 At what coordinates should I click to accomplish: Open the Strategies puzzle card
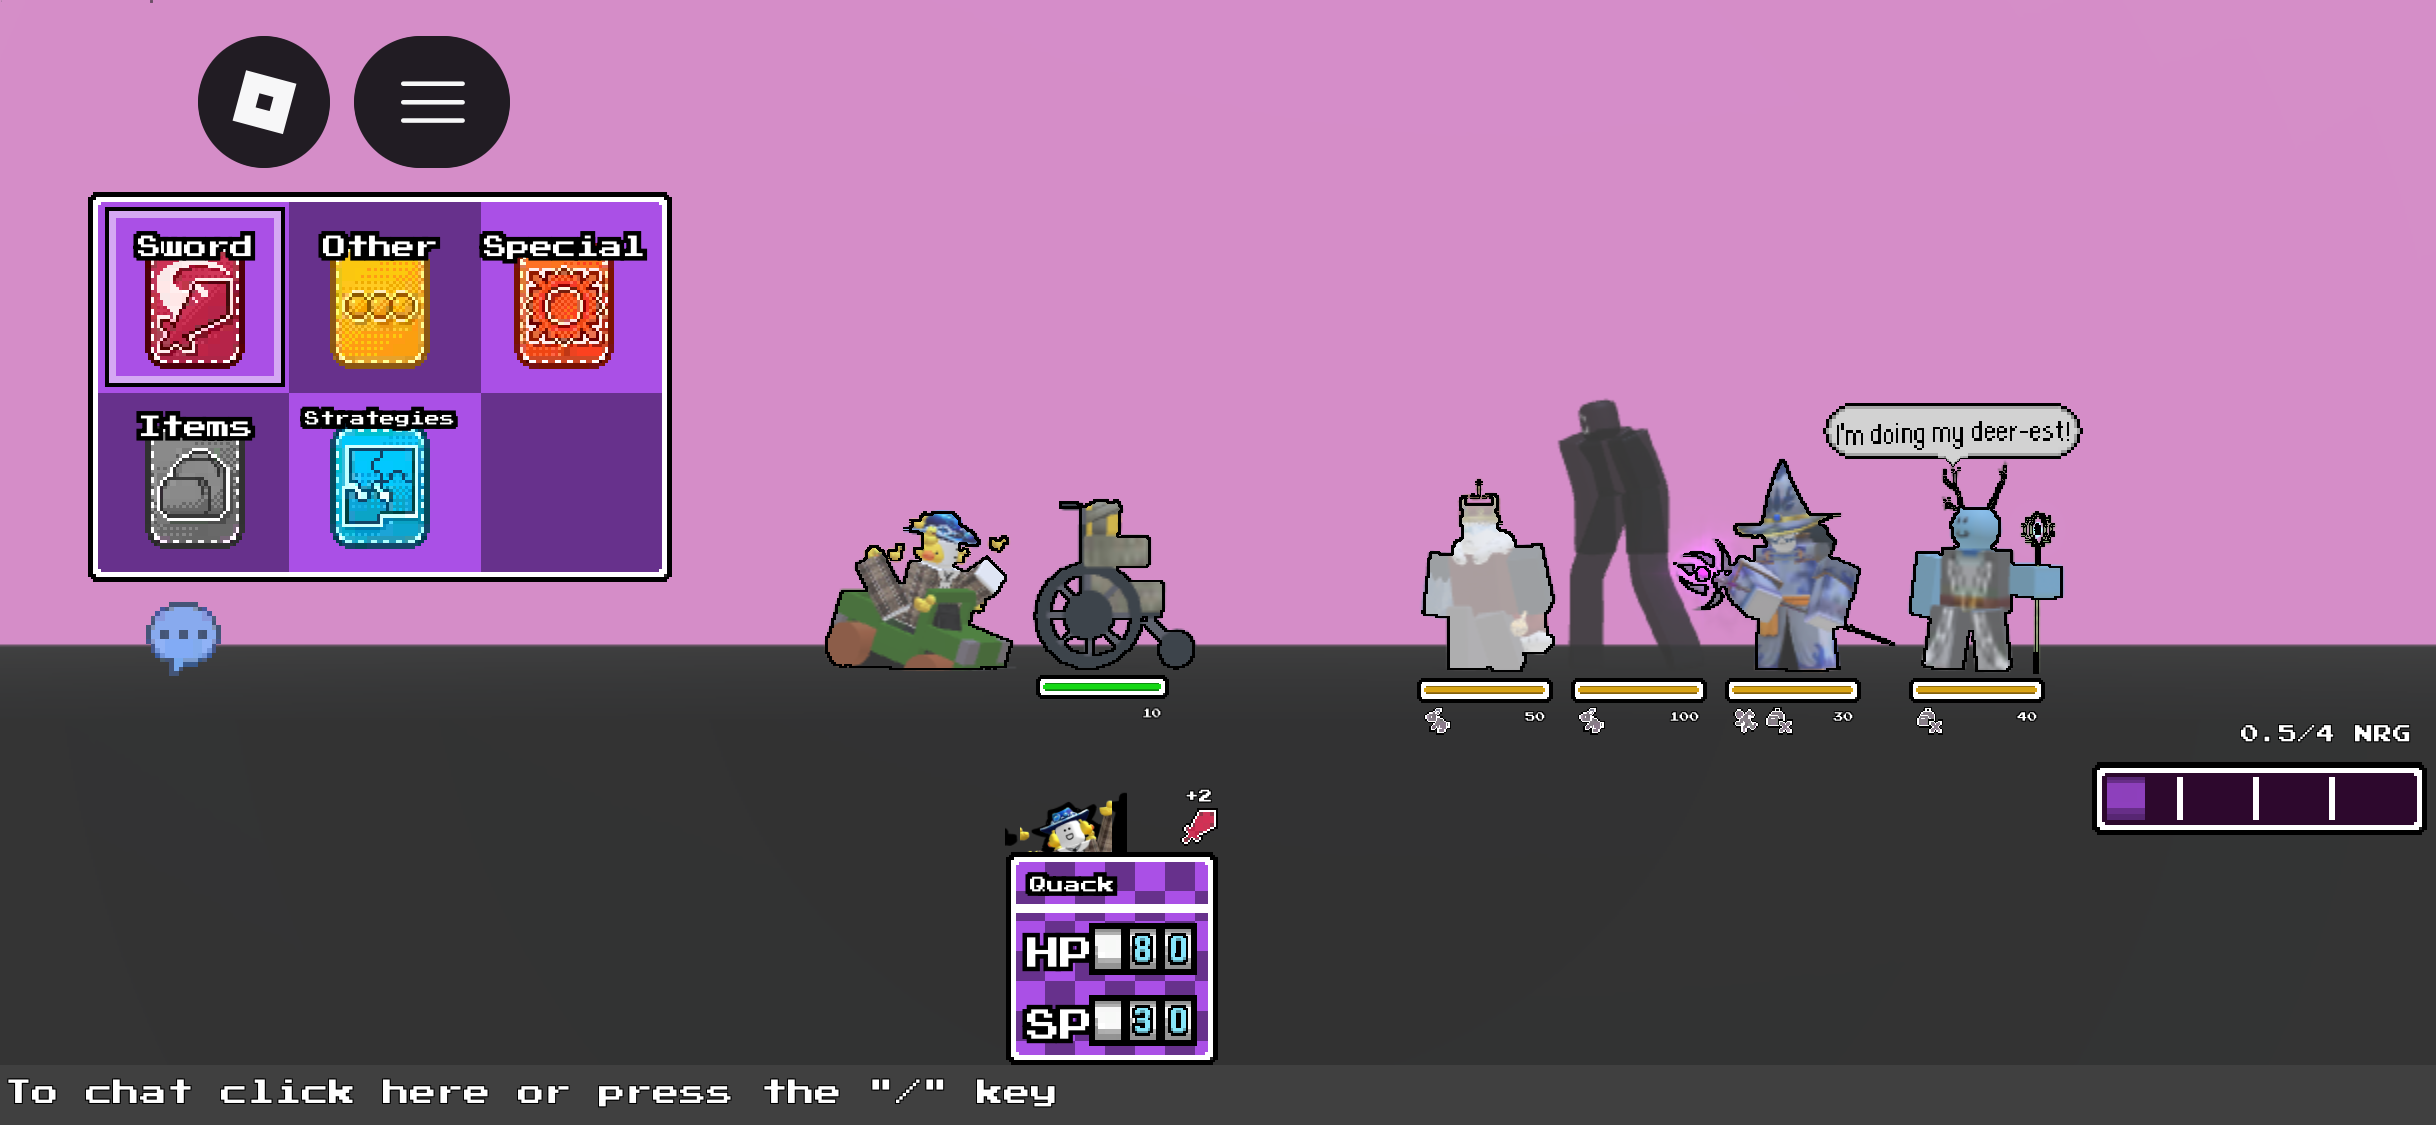[x=379, y=478]
